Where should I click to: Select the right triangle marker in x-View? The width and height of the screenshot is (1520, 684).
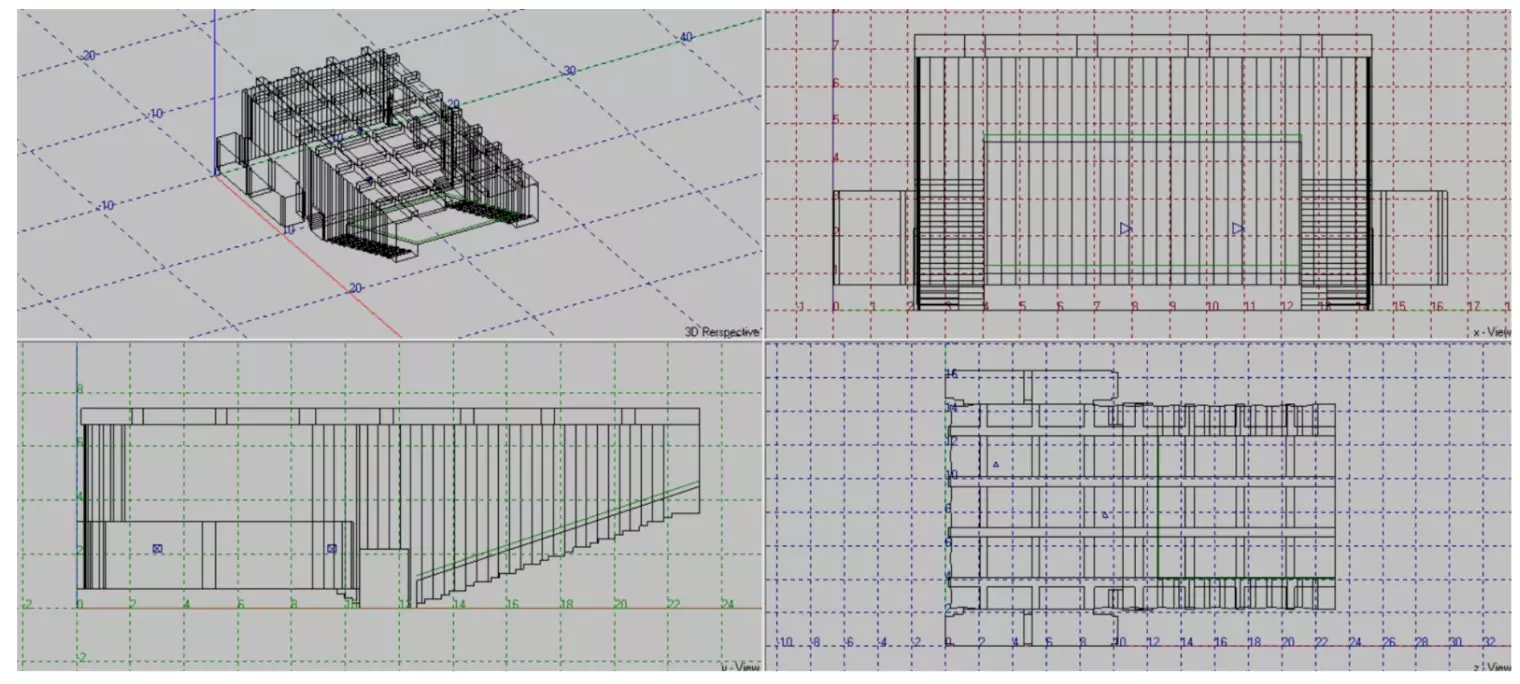1237,228
